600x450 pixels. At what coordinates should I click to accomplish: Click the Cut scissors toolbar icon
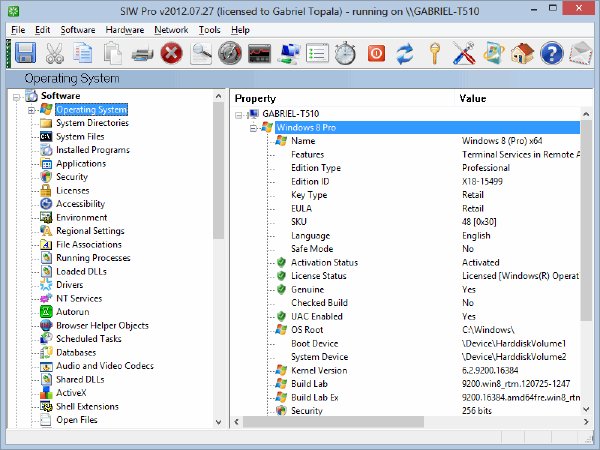[54, 53]
